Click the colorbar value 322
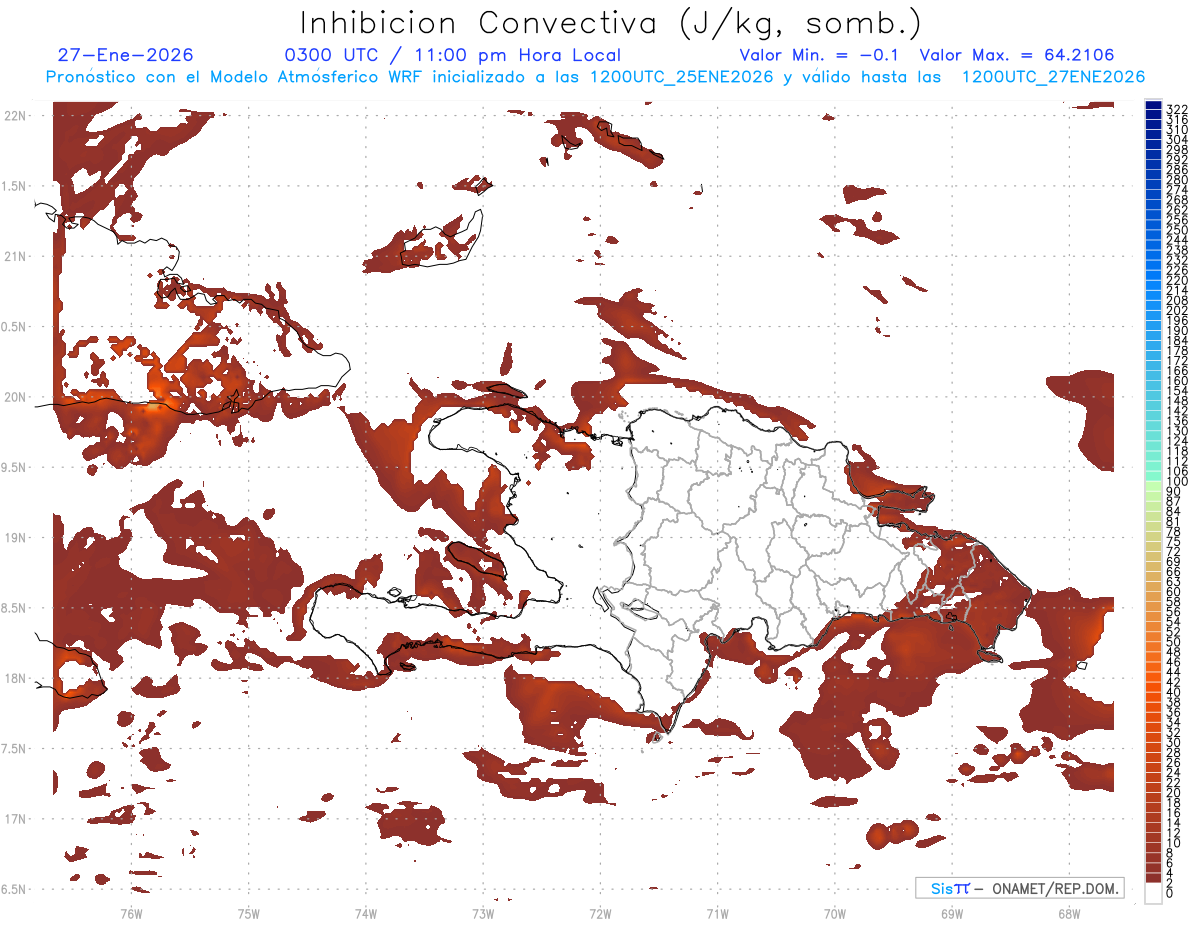1200x927 pixels. (x=1177, y=108)
